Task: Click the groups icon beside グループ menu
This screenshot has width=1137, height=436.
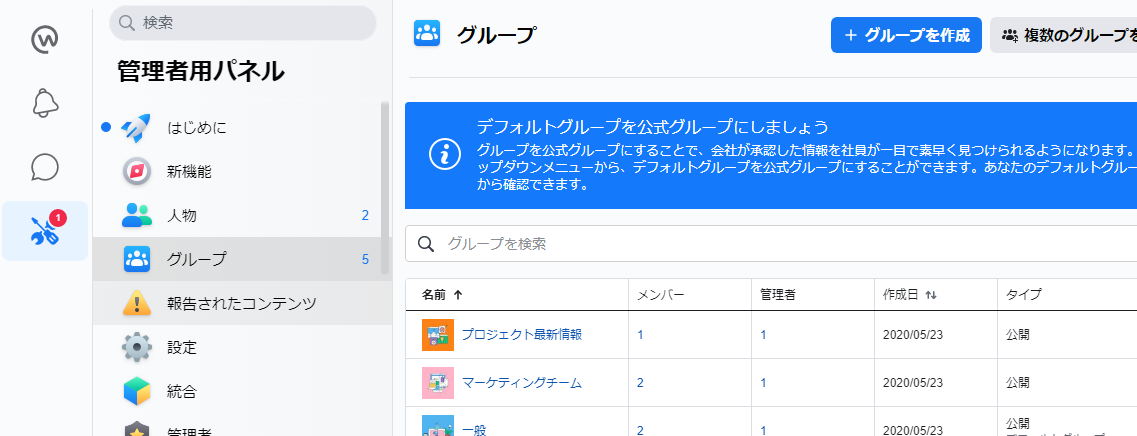Action: pos(136,259)
